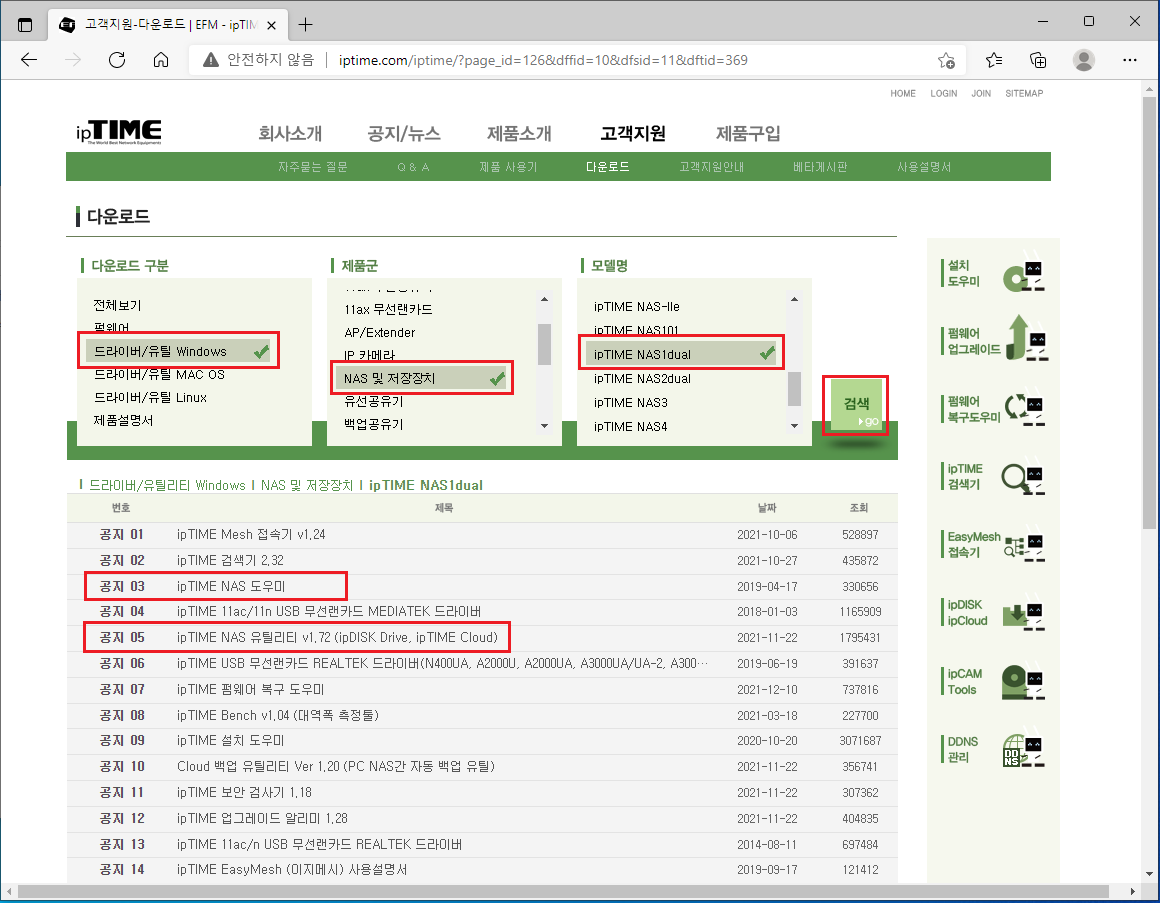Click the horizontal page scrollbar
The width and height of the screenshot is (1160, 903).
(x=564, y=891)
